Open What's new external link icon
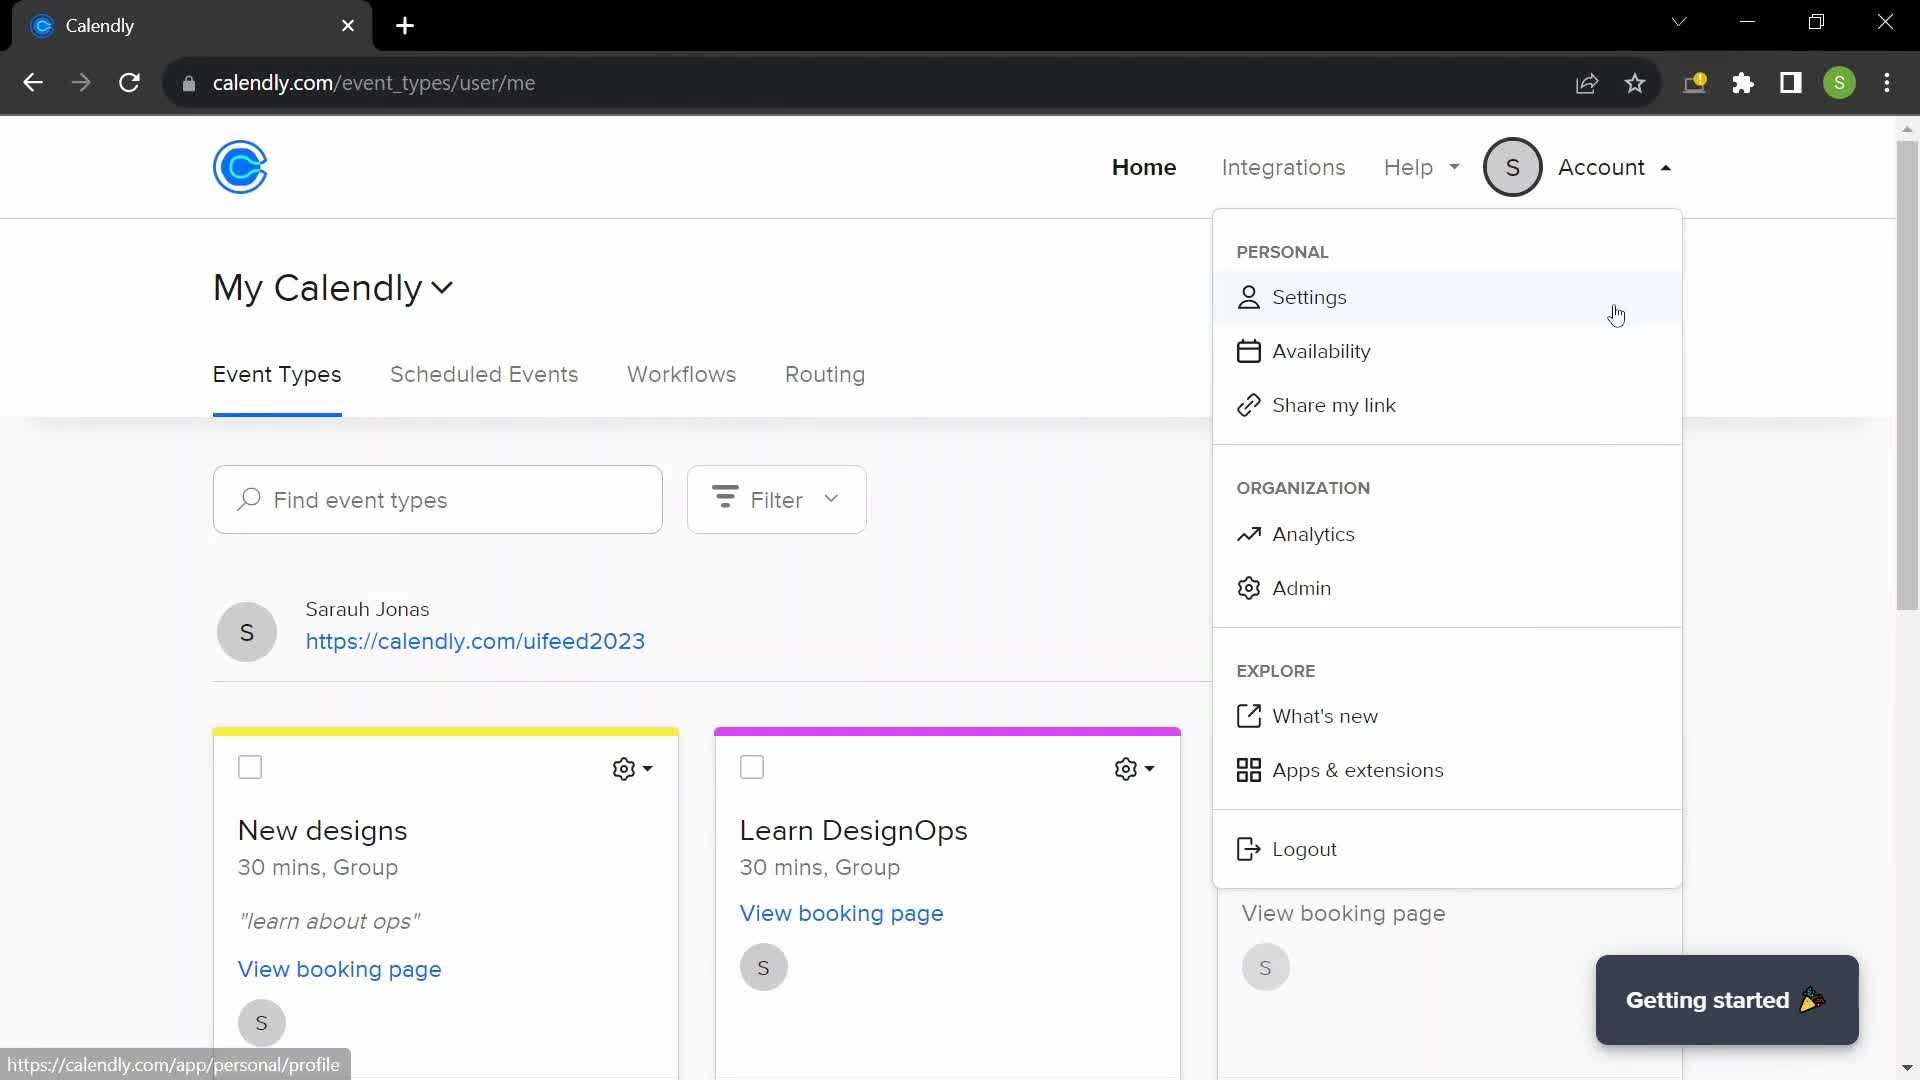 tap(1247, 715)
